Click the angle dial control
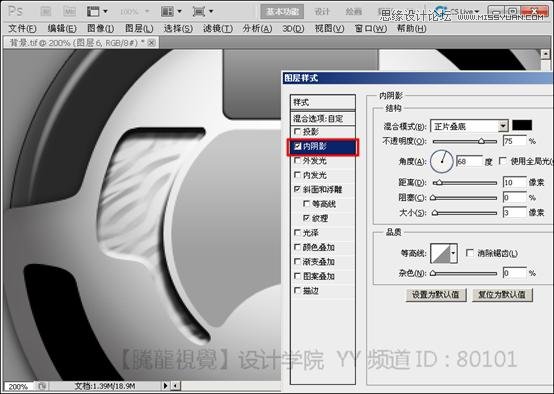 (442, 161)
